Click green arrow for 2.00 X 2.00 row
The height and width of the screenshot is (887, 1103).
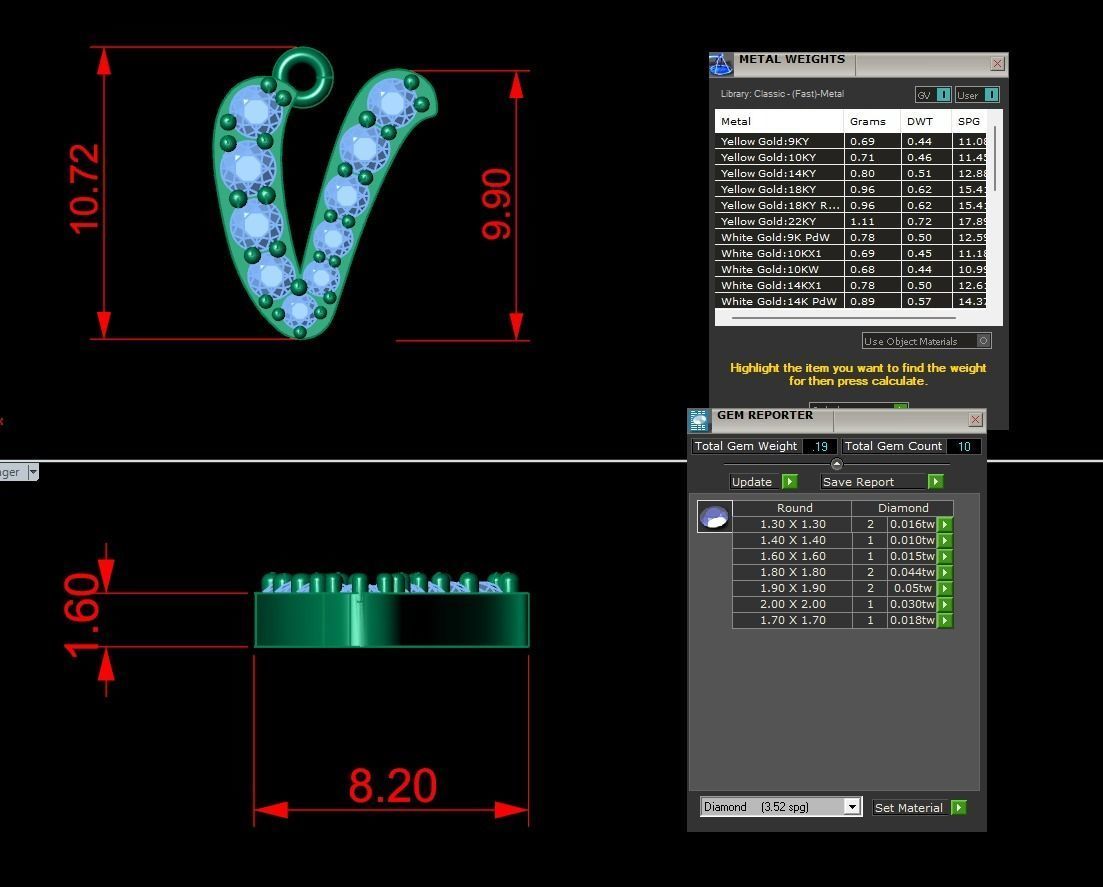click(945, 605)
